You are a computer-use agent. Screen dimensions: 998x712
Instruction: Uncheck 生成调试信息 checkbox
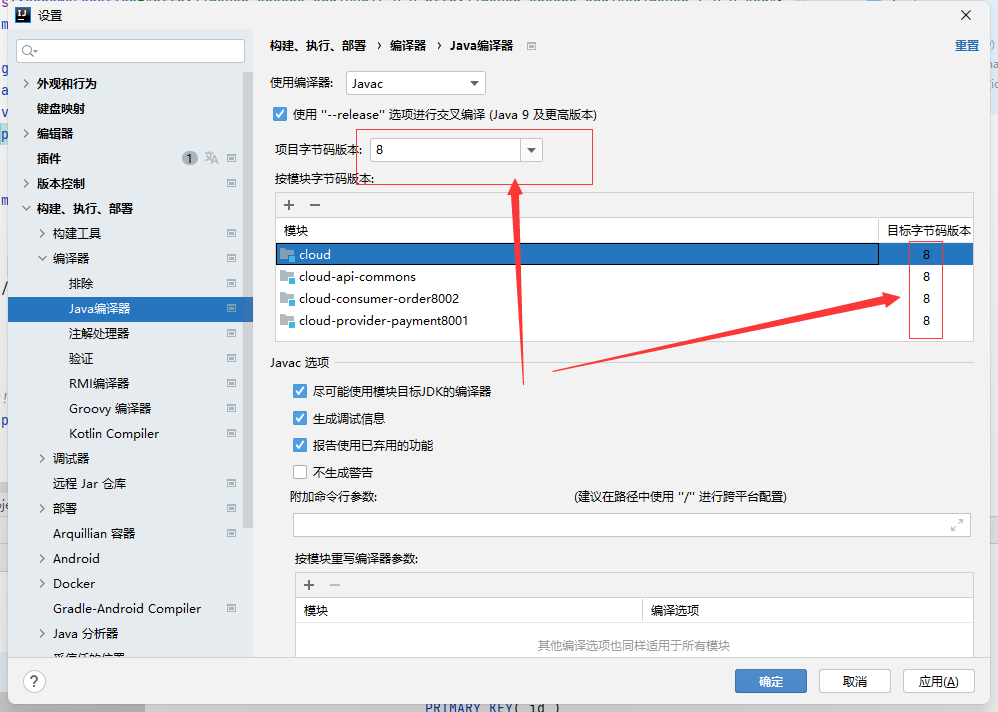click(x=300, y=419)
